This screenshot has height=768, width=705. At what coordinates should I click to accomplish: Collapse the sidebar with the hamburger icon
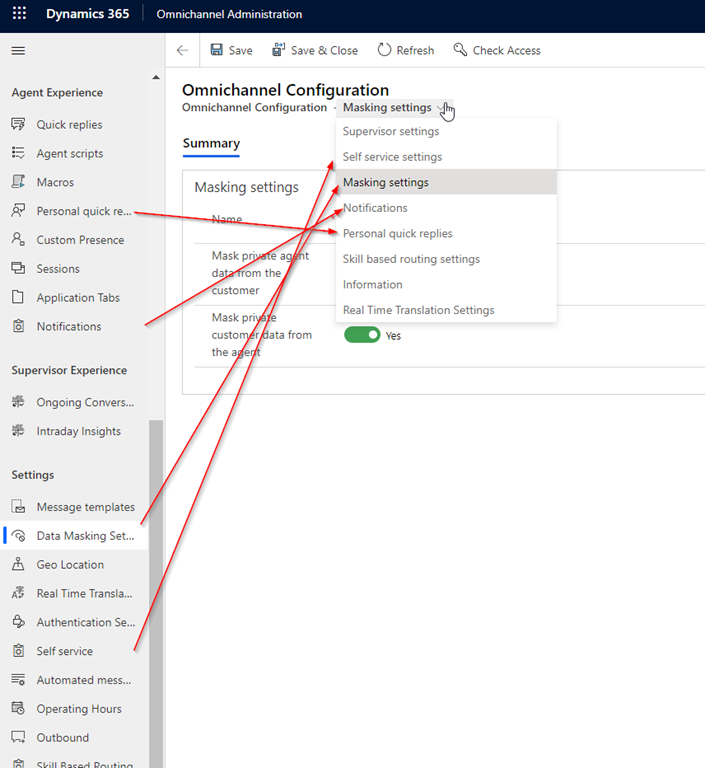pyautogui.click(x=18, y=50)
